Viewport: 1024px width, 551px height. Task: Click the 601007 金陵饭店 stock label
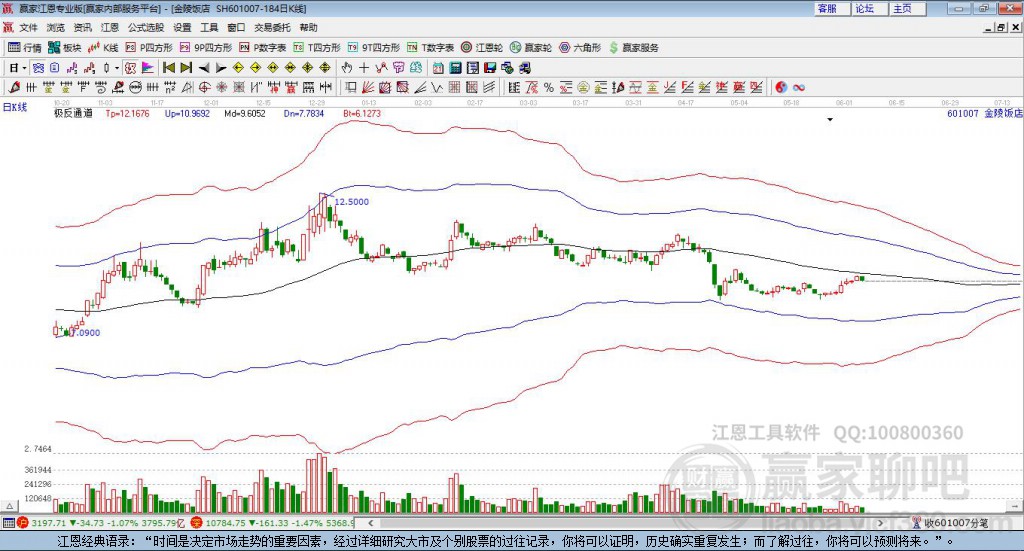tap(985, 114)
